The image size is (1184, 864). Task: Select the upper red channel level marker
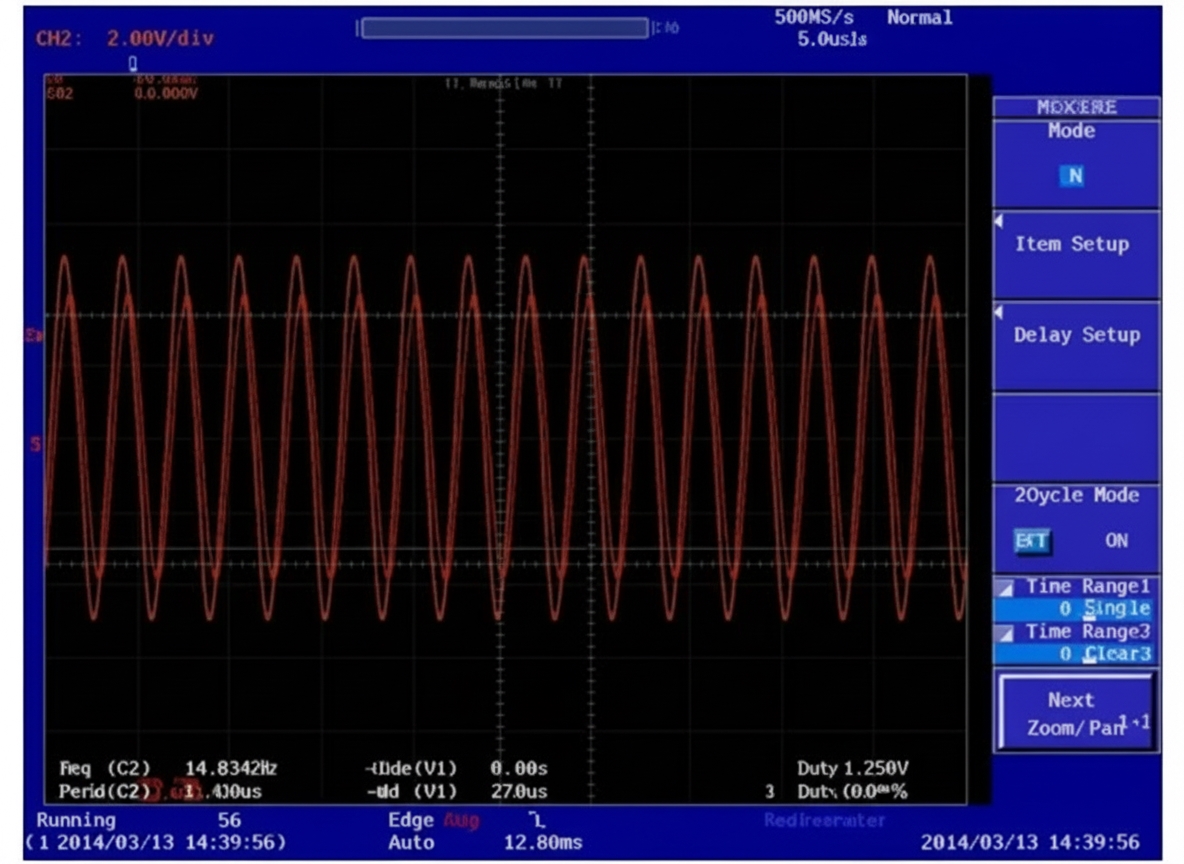(x=37, y=334)
